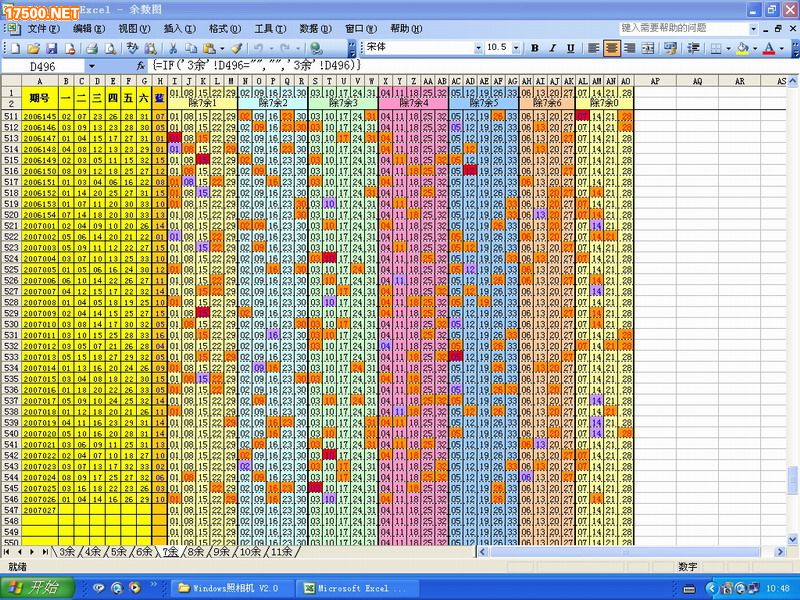Image resolution: width=800 pixels, height=600 pixels.
Task: Toggle Align Left
Action: point(593,48)
